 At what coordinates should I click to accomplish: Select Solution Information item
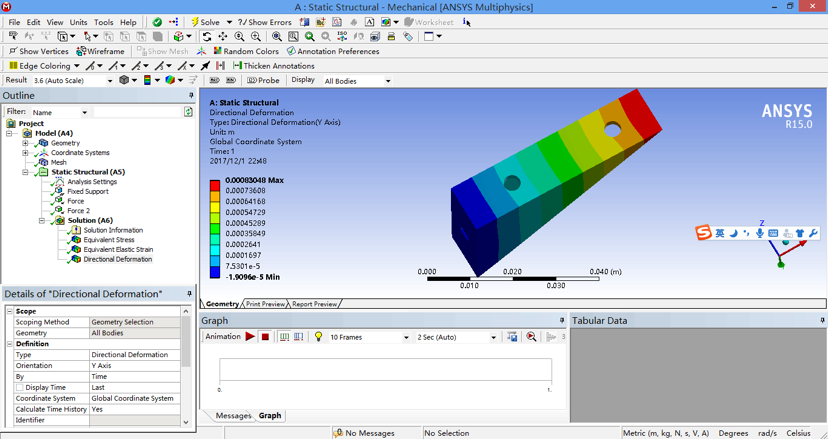click(113, 230)
